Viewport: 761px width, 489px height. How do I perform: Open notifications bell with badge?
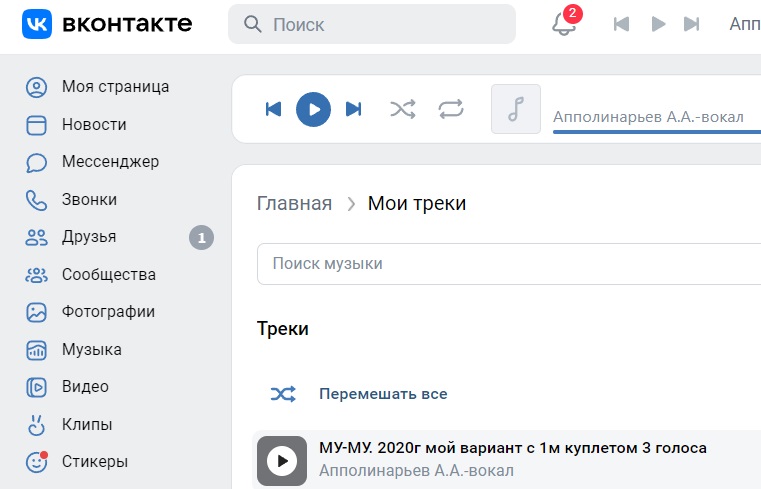pyautogui.click(x=565, y=22)
